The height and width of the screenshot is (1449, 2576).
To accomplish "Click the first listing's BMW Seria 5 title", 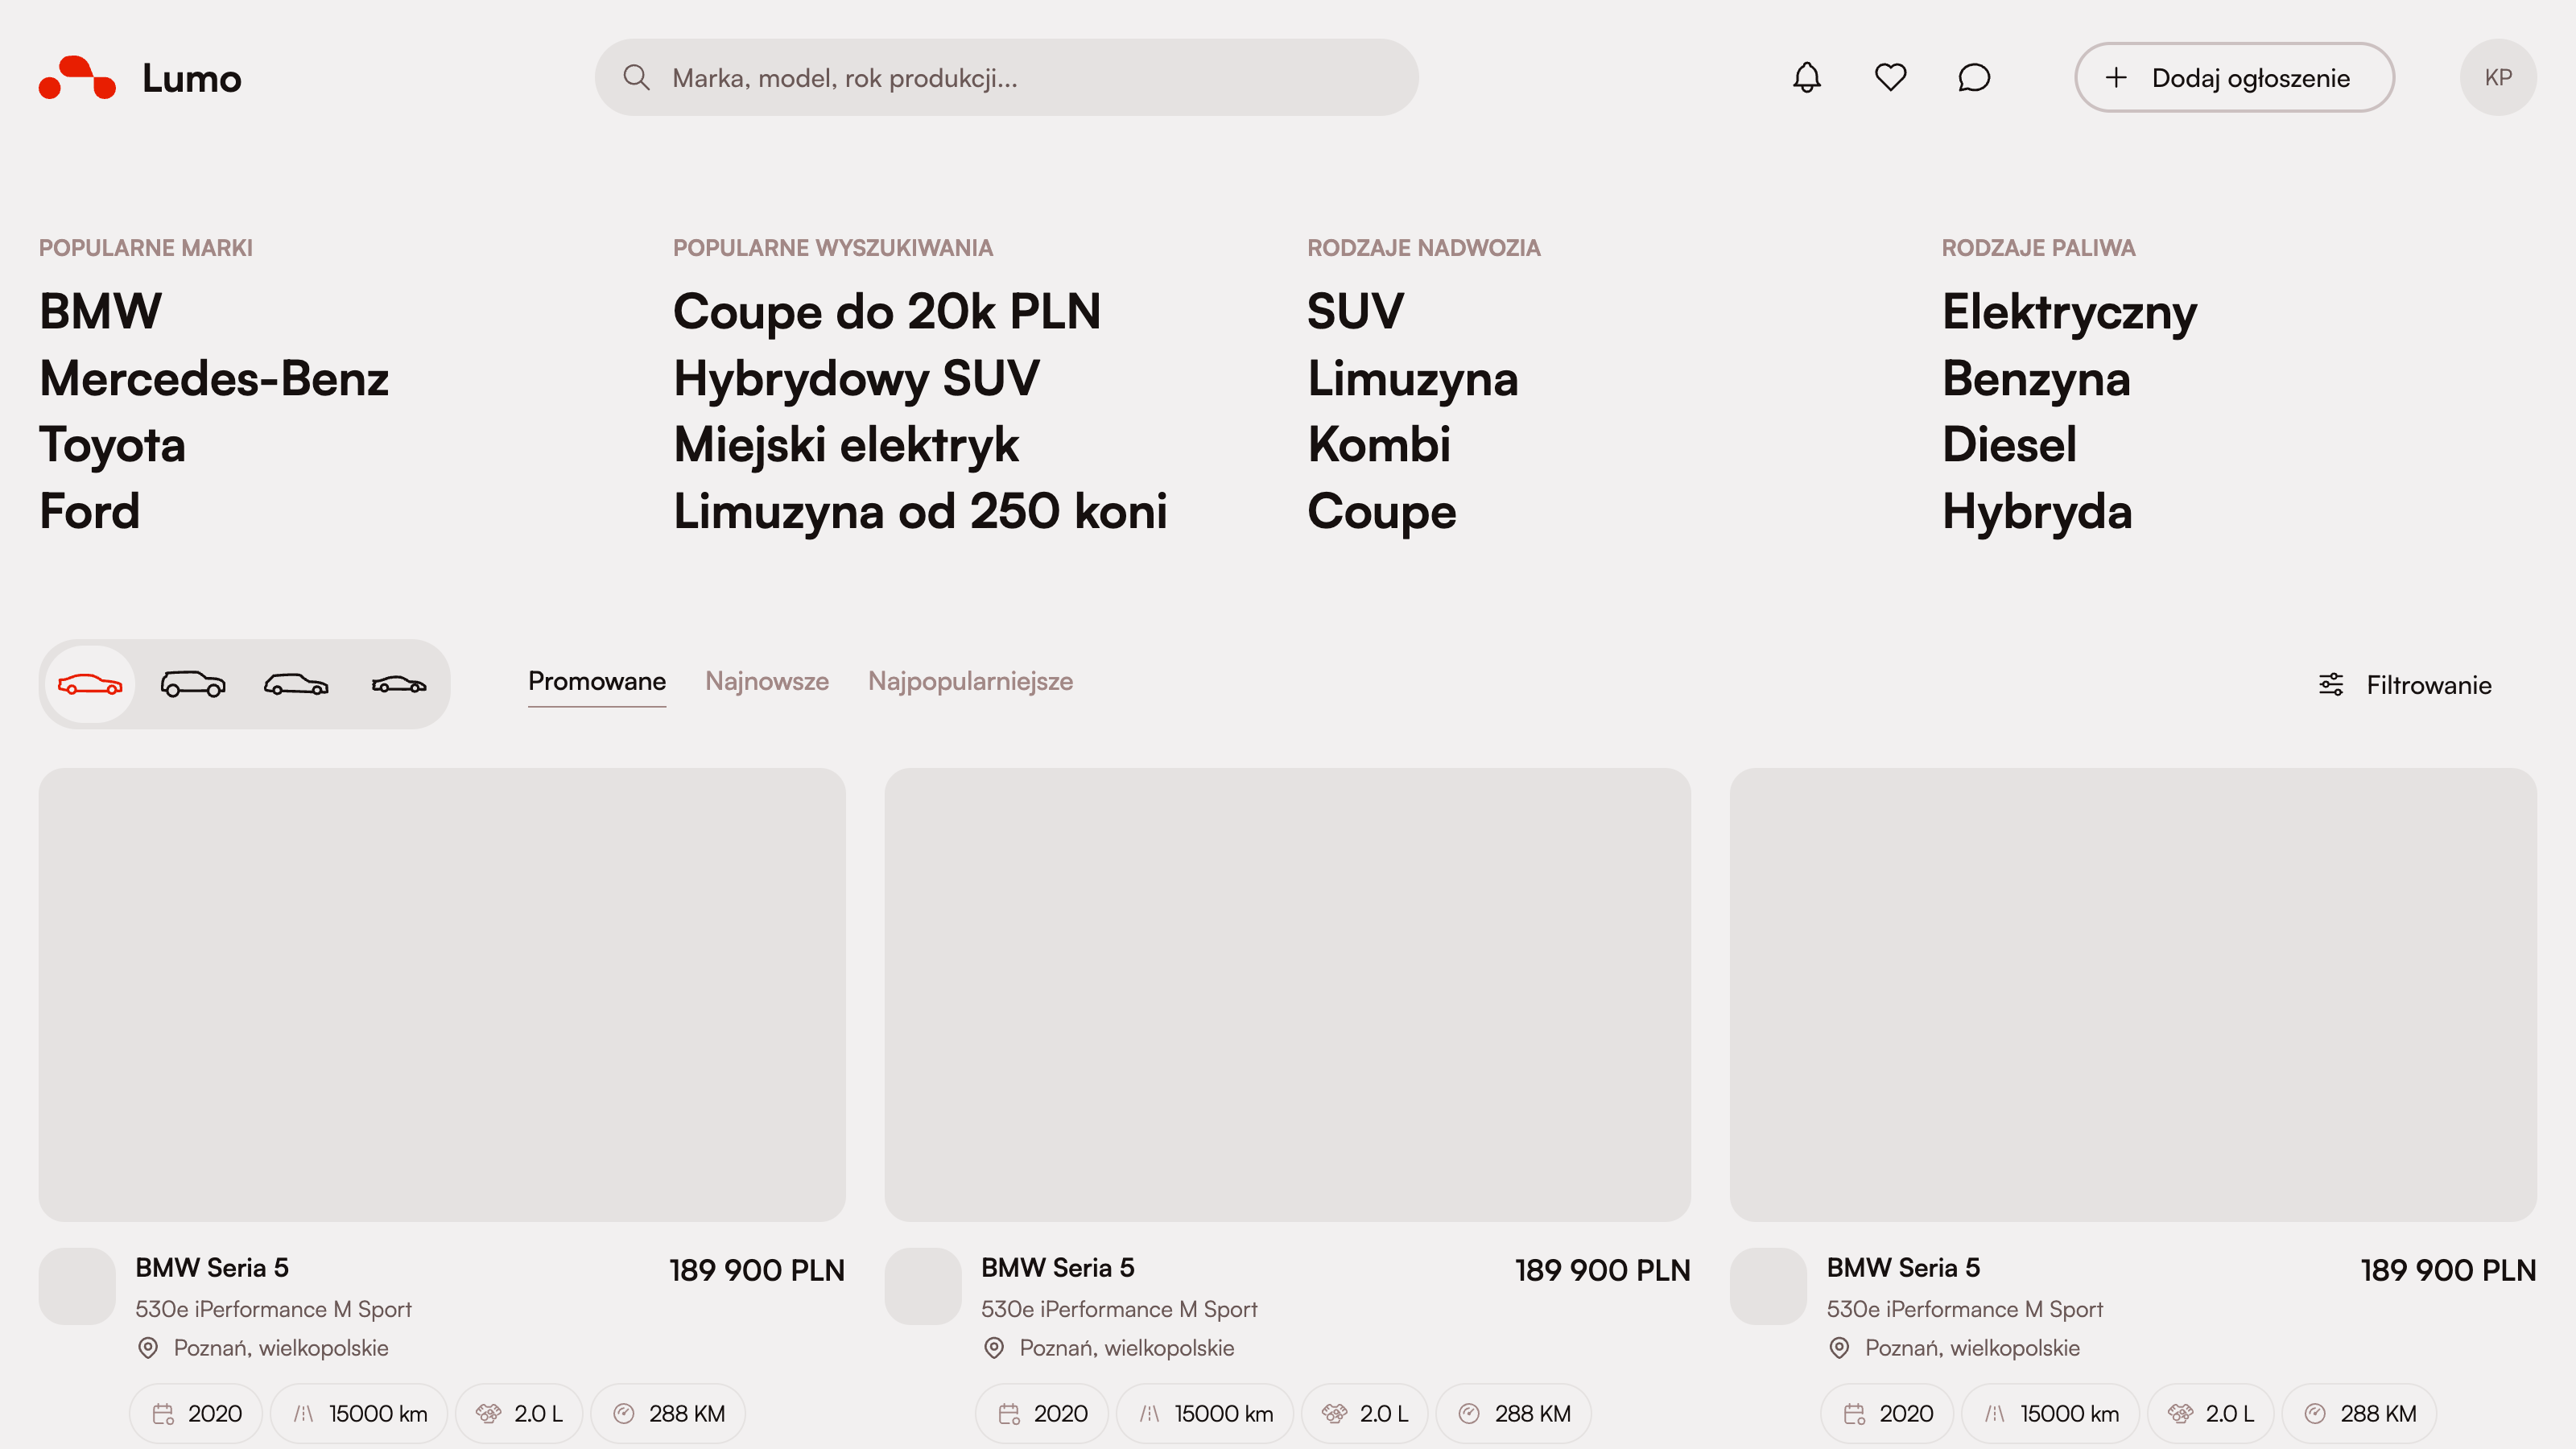I will pos(212,1268).
